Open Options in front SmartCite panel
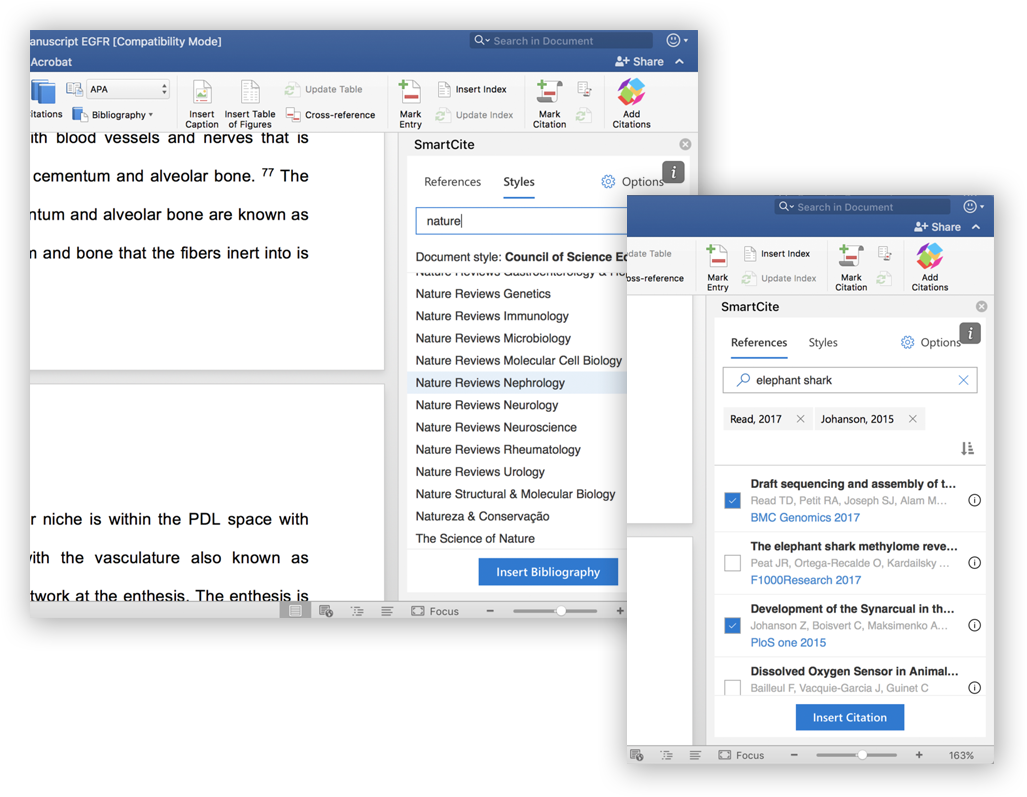This screenshot has width=1027, height=797. click(x=930, y=343)
